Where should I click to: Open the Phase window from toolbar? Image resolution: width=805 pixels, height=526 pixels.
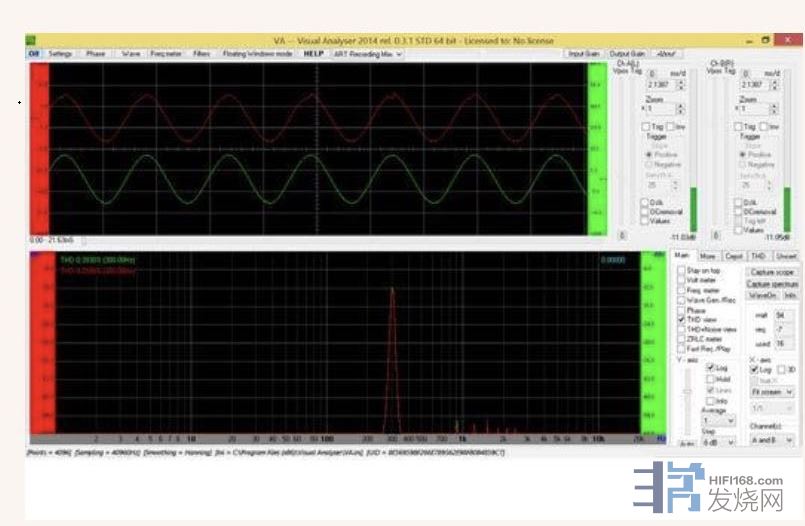[95, 54]
